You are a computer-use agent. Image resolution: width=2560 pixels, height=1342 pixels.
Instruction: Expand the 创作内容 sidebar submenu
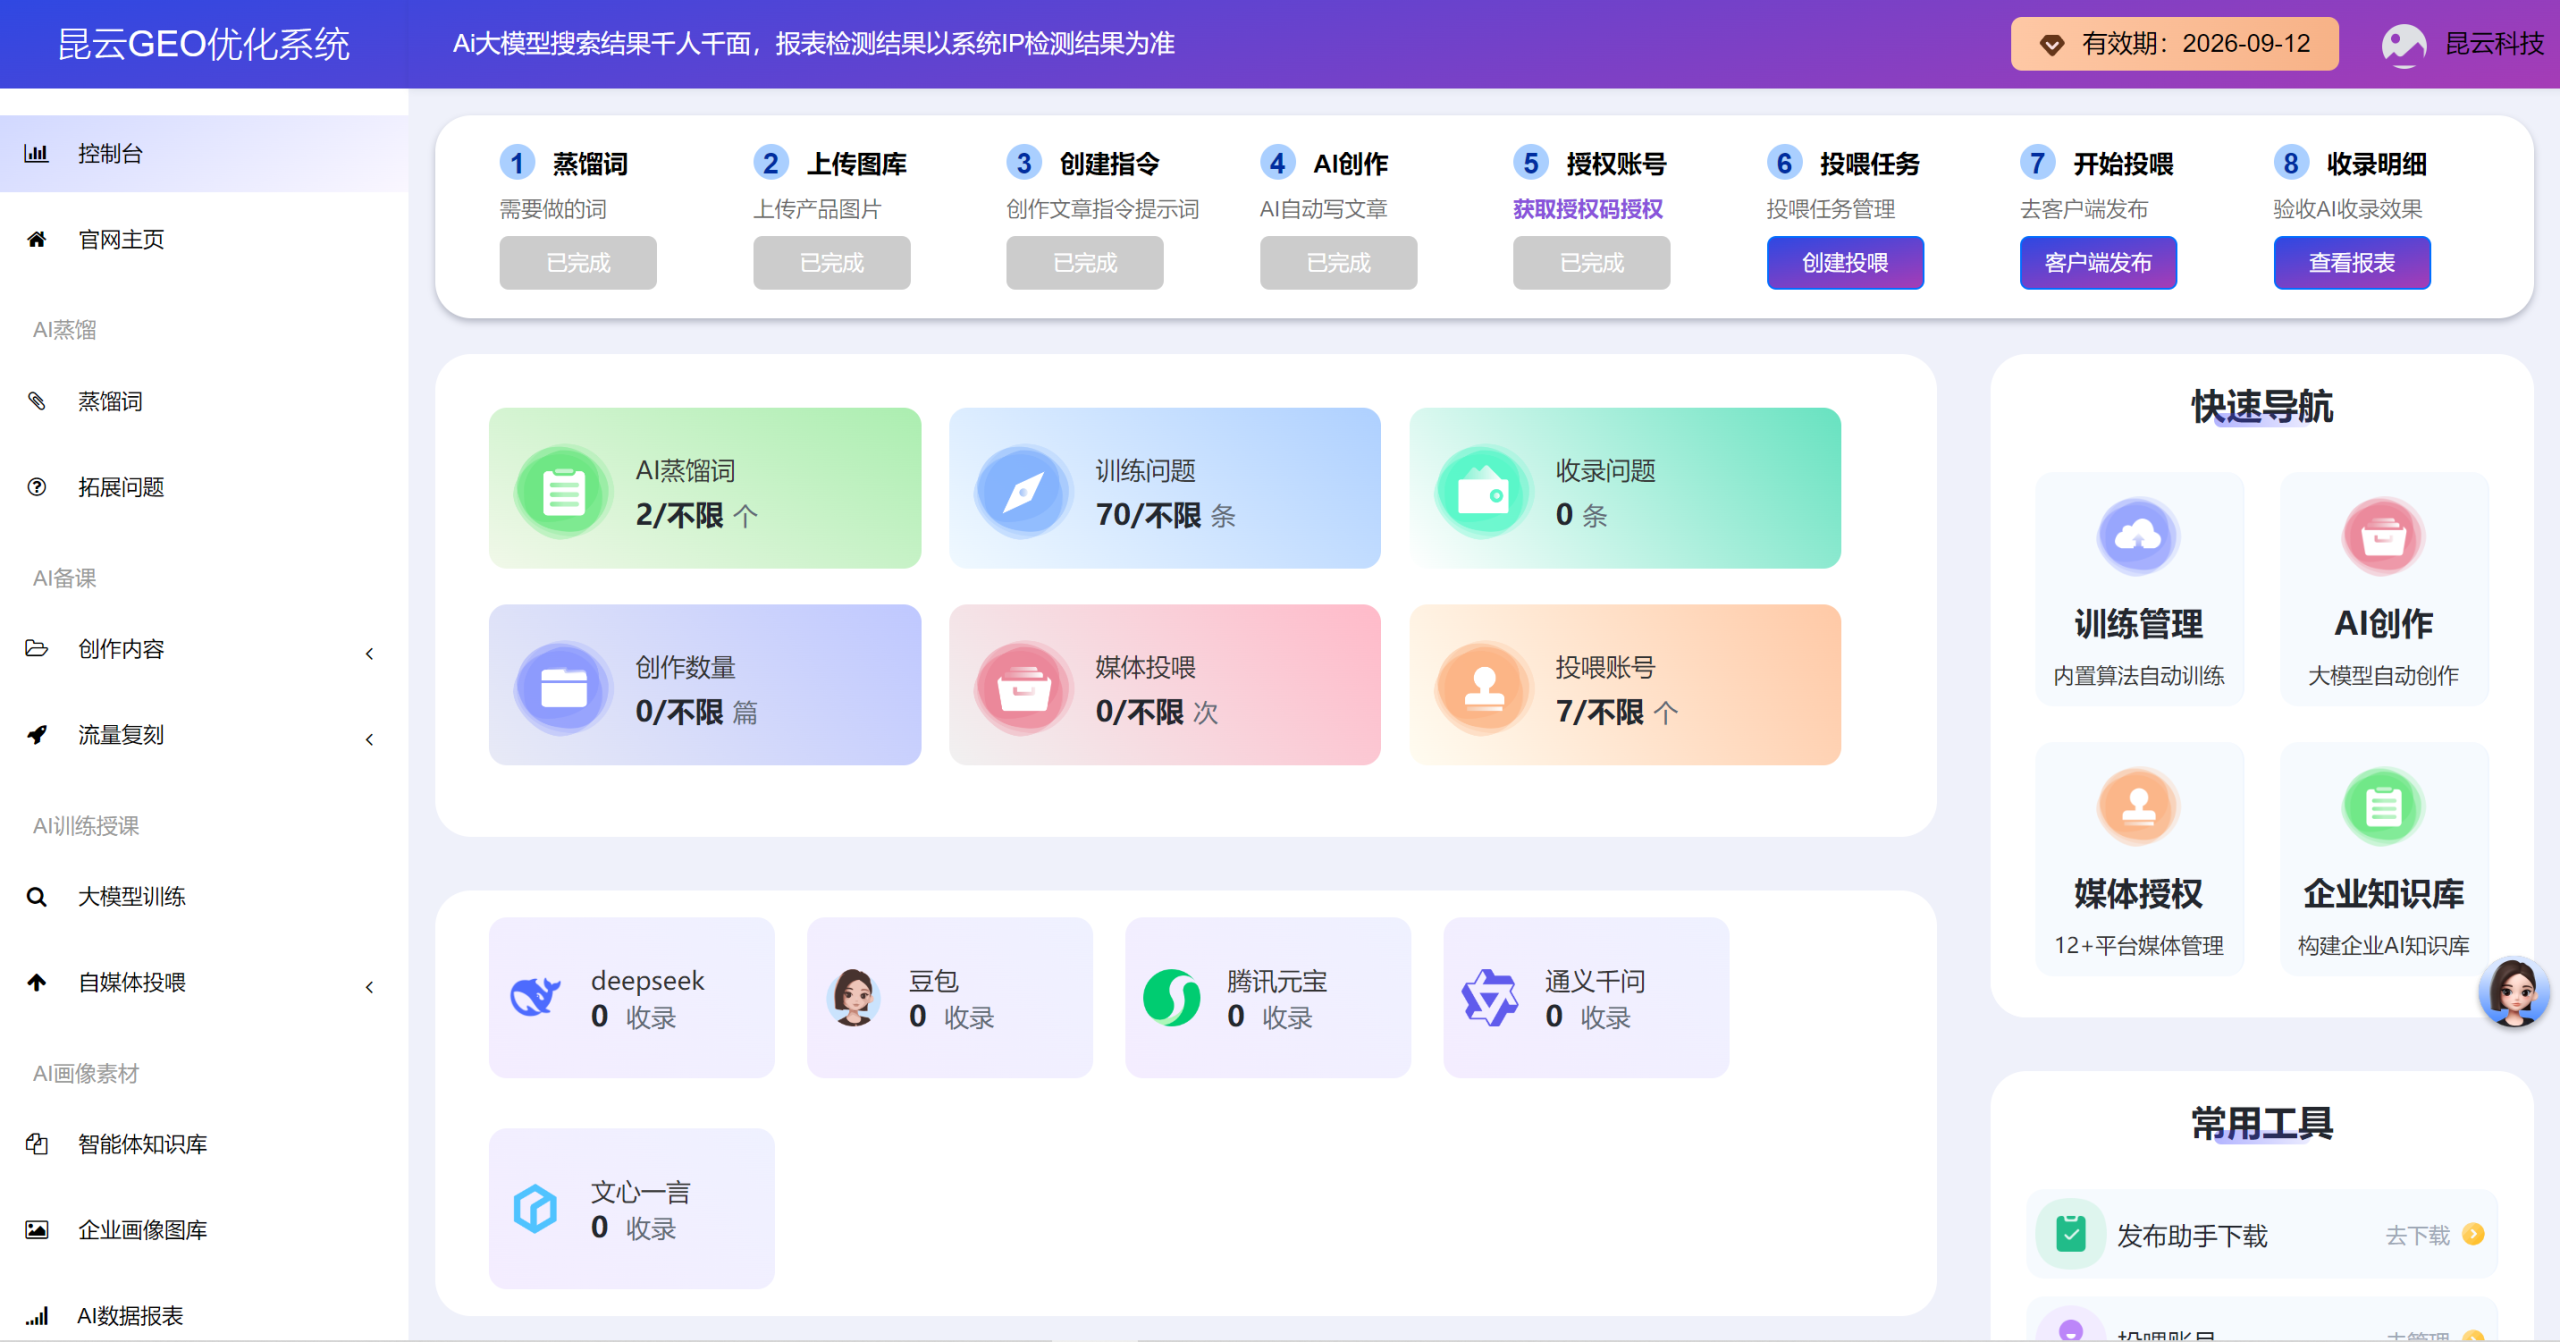[x=369, y=653]
